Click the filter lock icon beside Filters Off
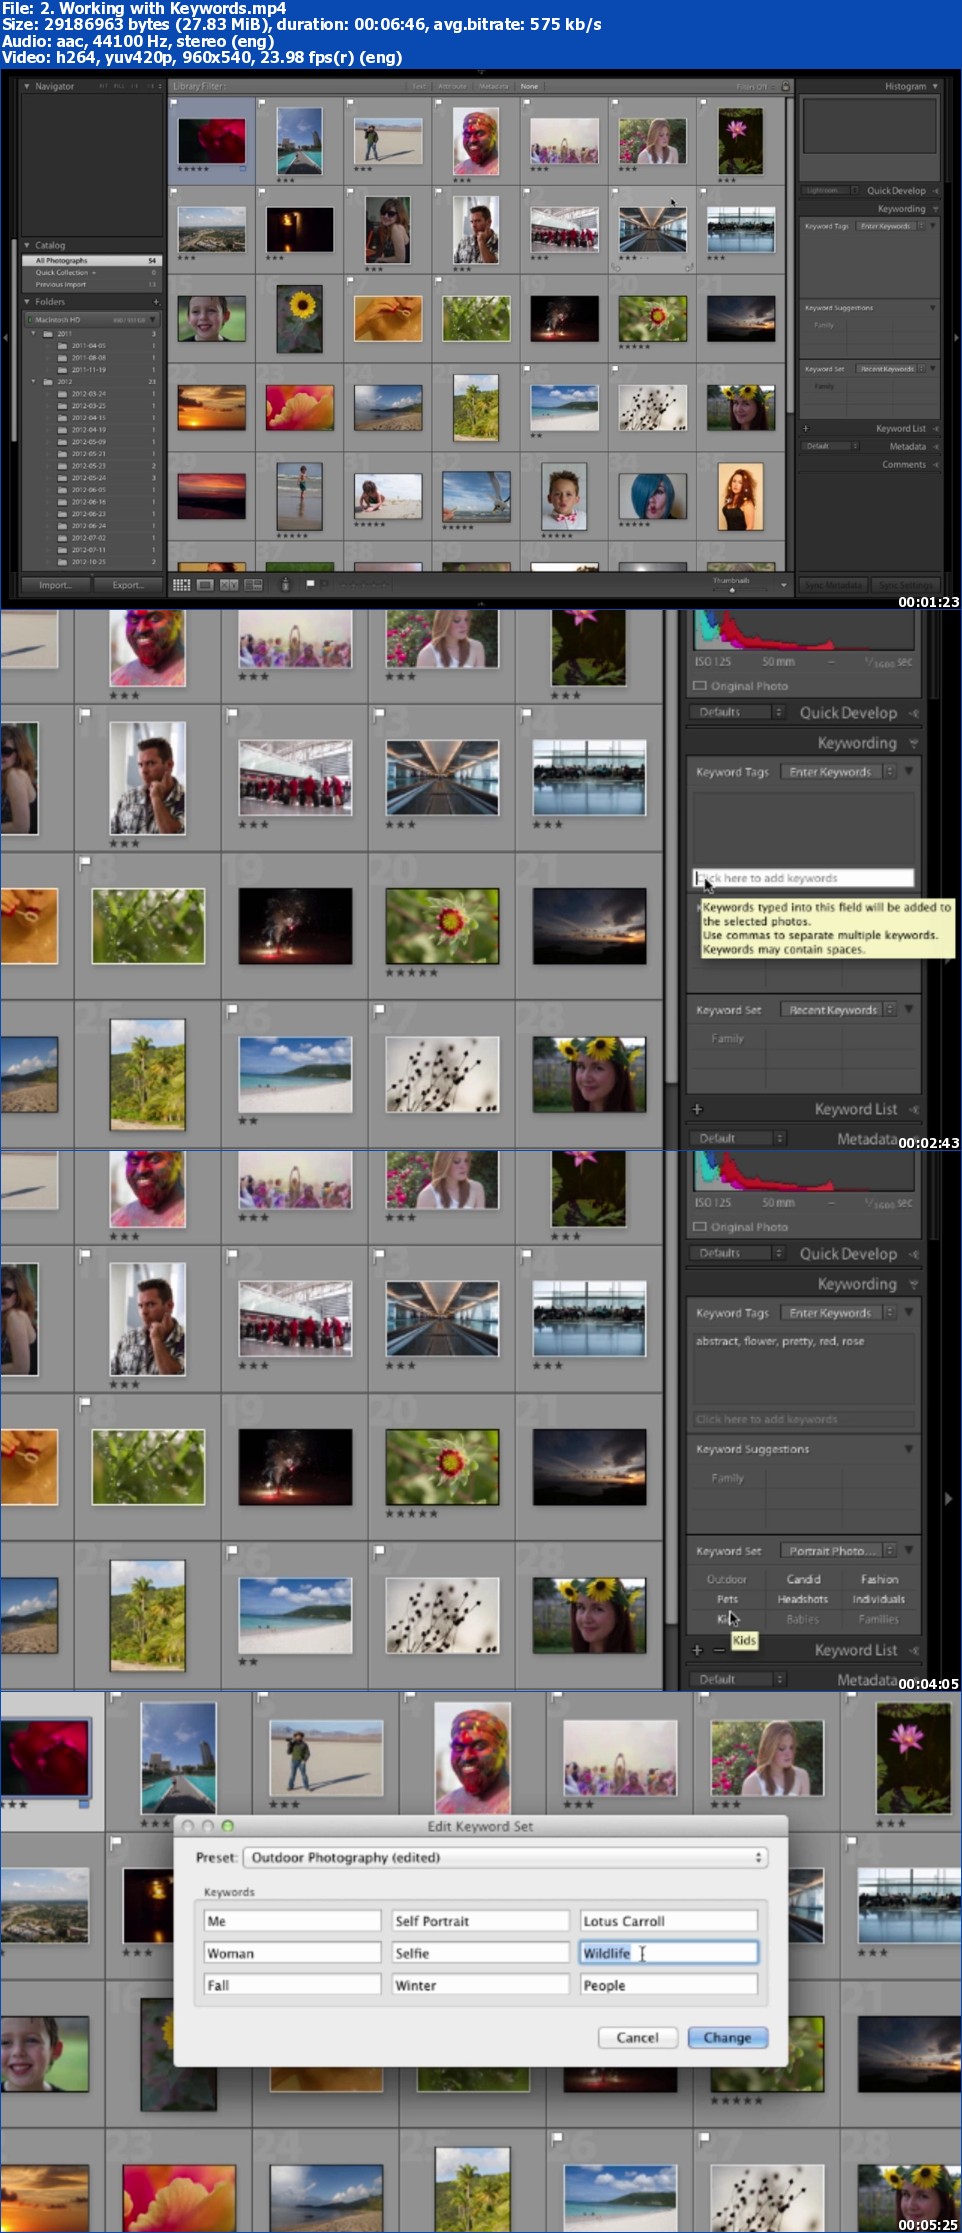The image size is (962, 2233). 786,86
